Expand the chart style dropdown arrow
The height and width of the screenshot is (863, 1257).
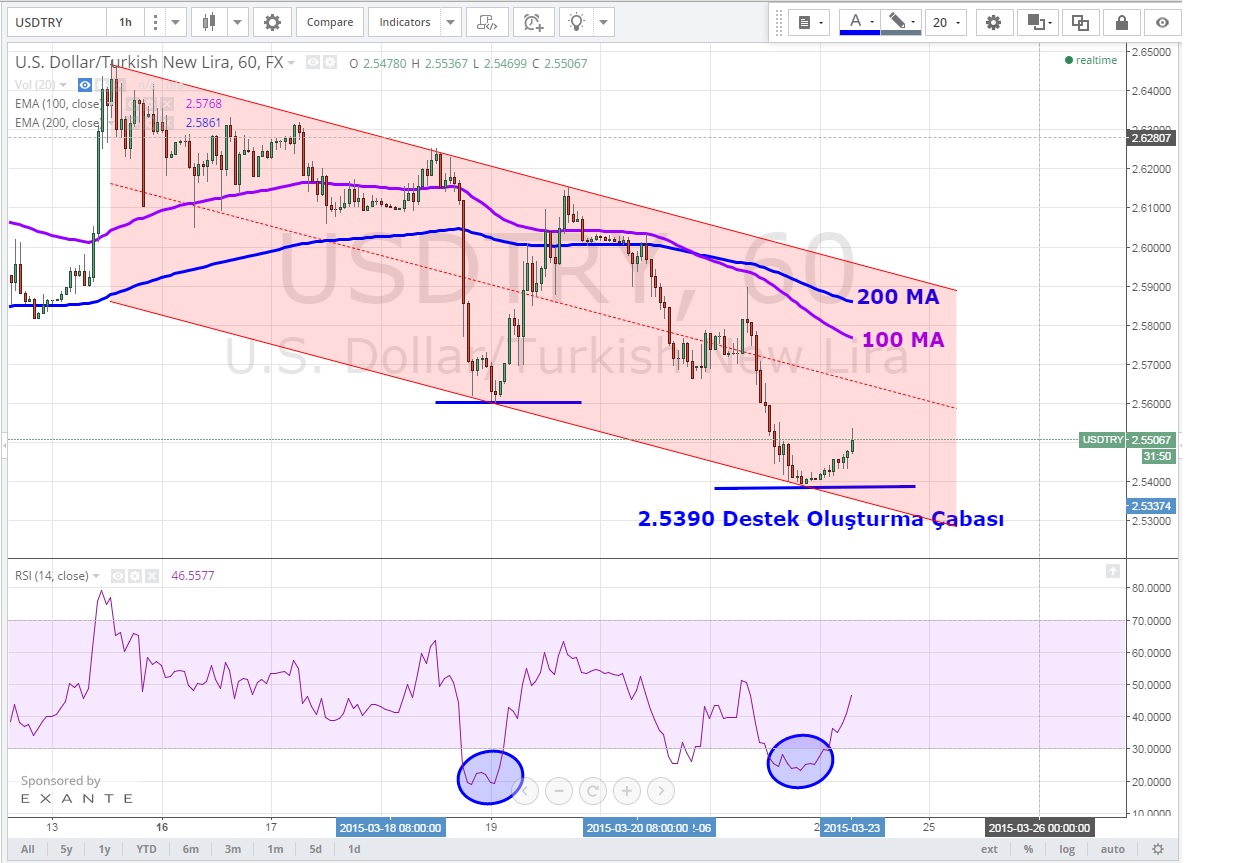point(237,22)
